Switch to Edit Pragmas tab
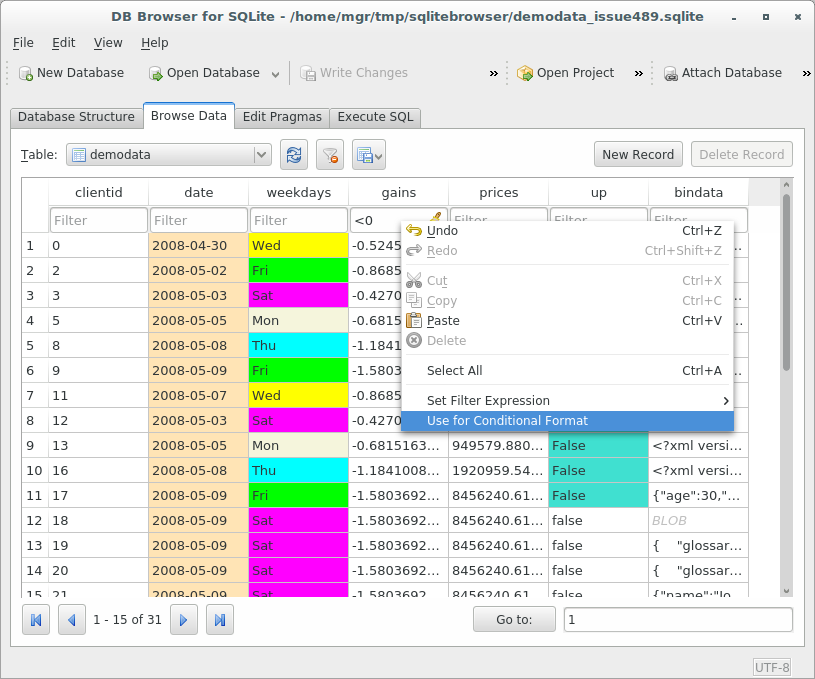 point(282,117)
